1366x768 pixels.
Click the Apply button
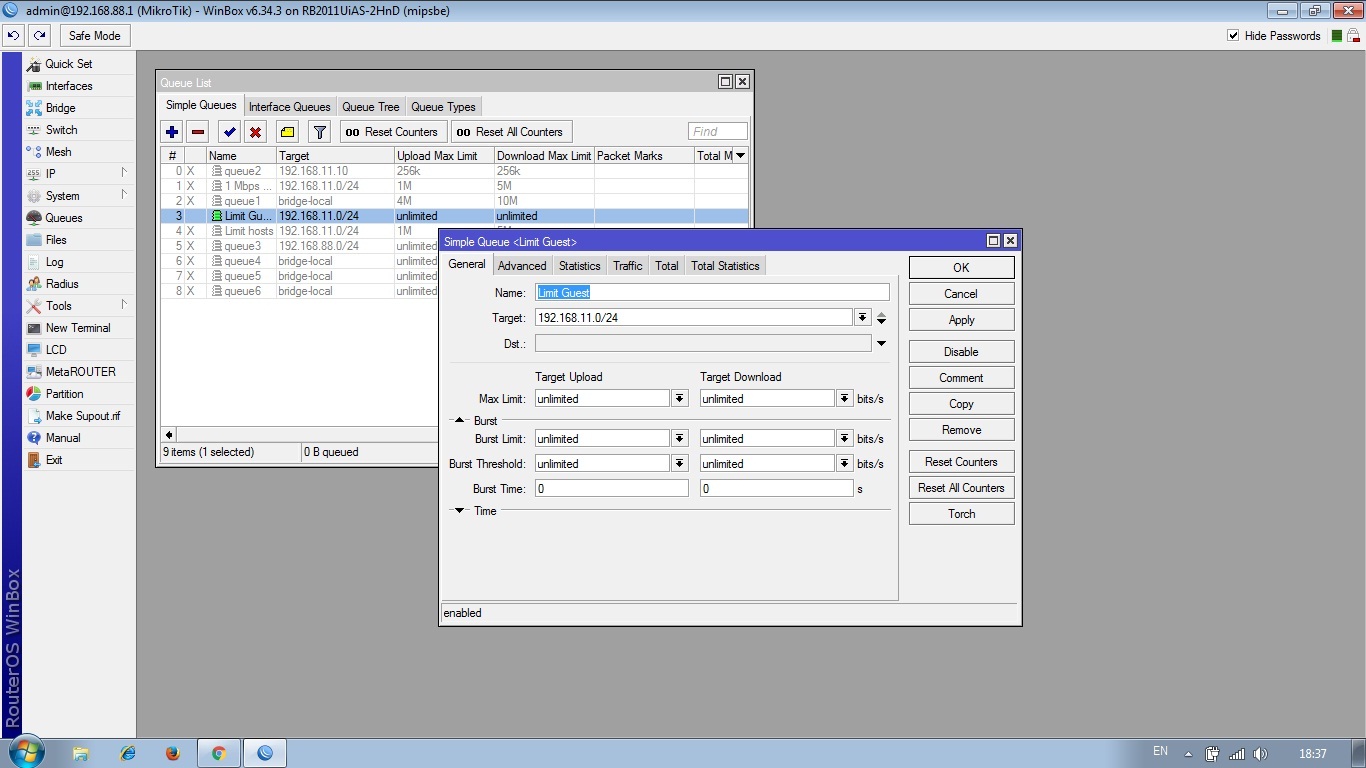tap(961, 320)
